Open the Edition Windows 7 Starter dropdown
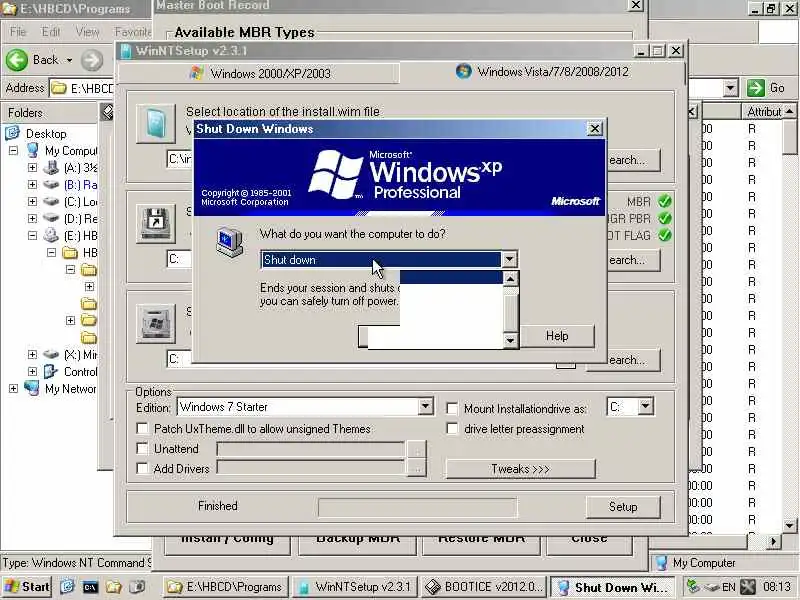The height and width of the screenshot is (600, 800). pos(426,407)
